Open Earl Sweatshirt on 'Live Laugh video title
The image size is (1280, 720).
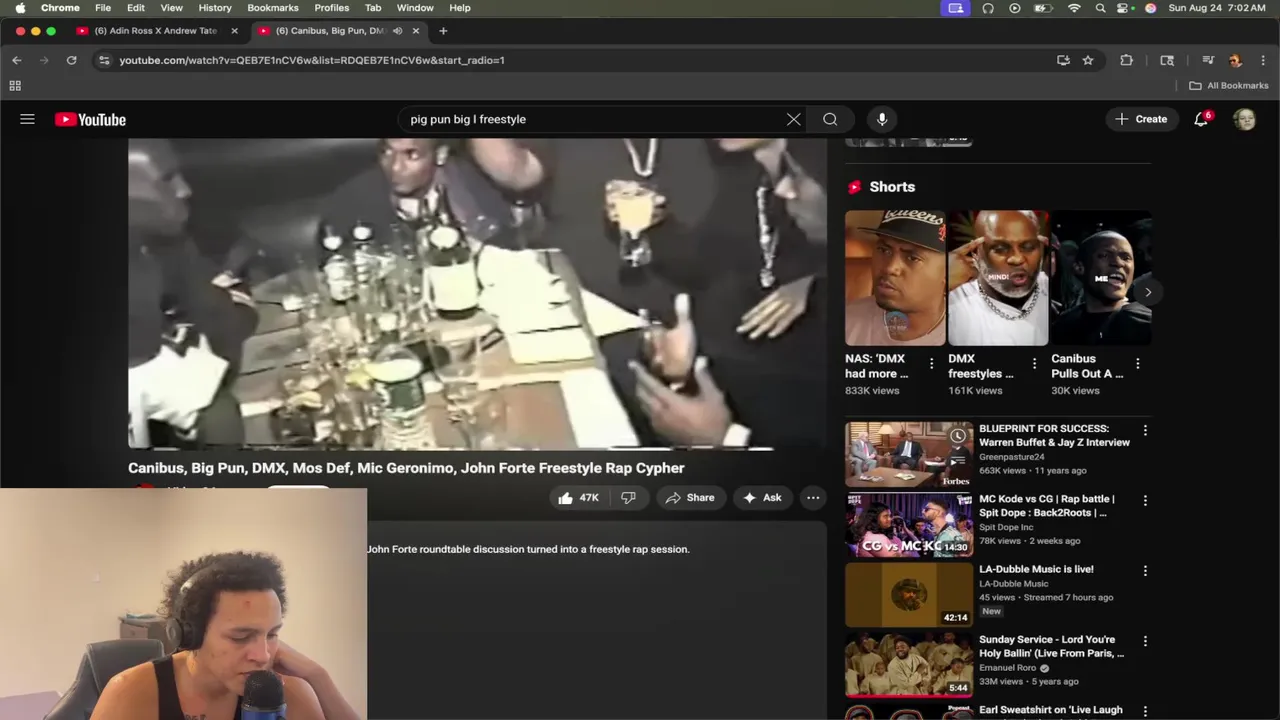point(1051,710)
